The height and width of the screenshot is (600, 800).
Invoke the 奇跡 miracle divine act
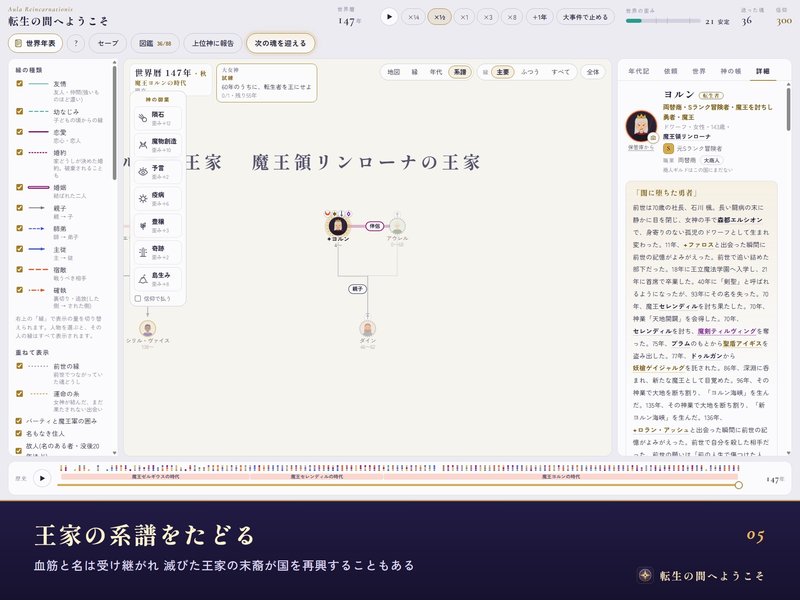coord(158,252)
